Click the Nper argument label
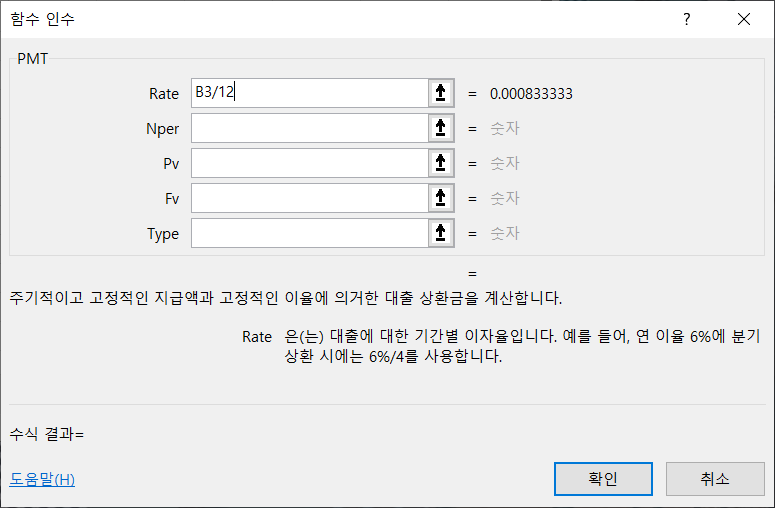Screen dimensions: 775x508 pos(163,129)
